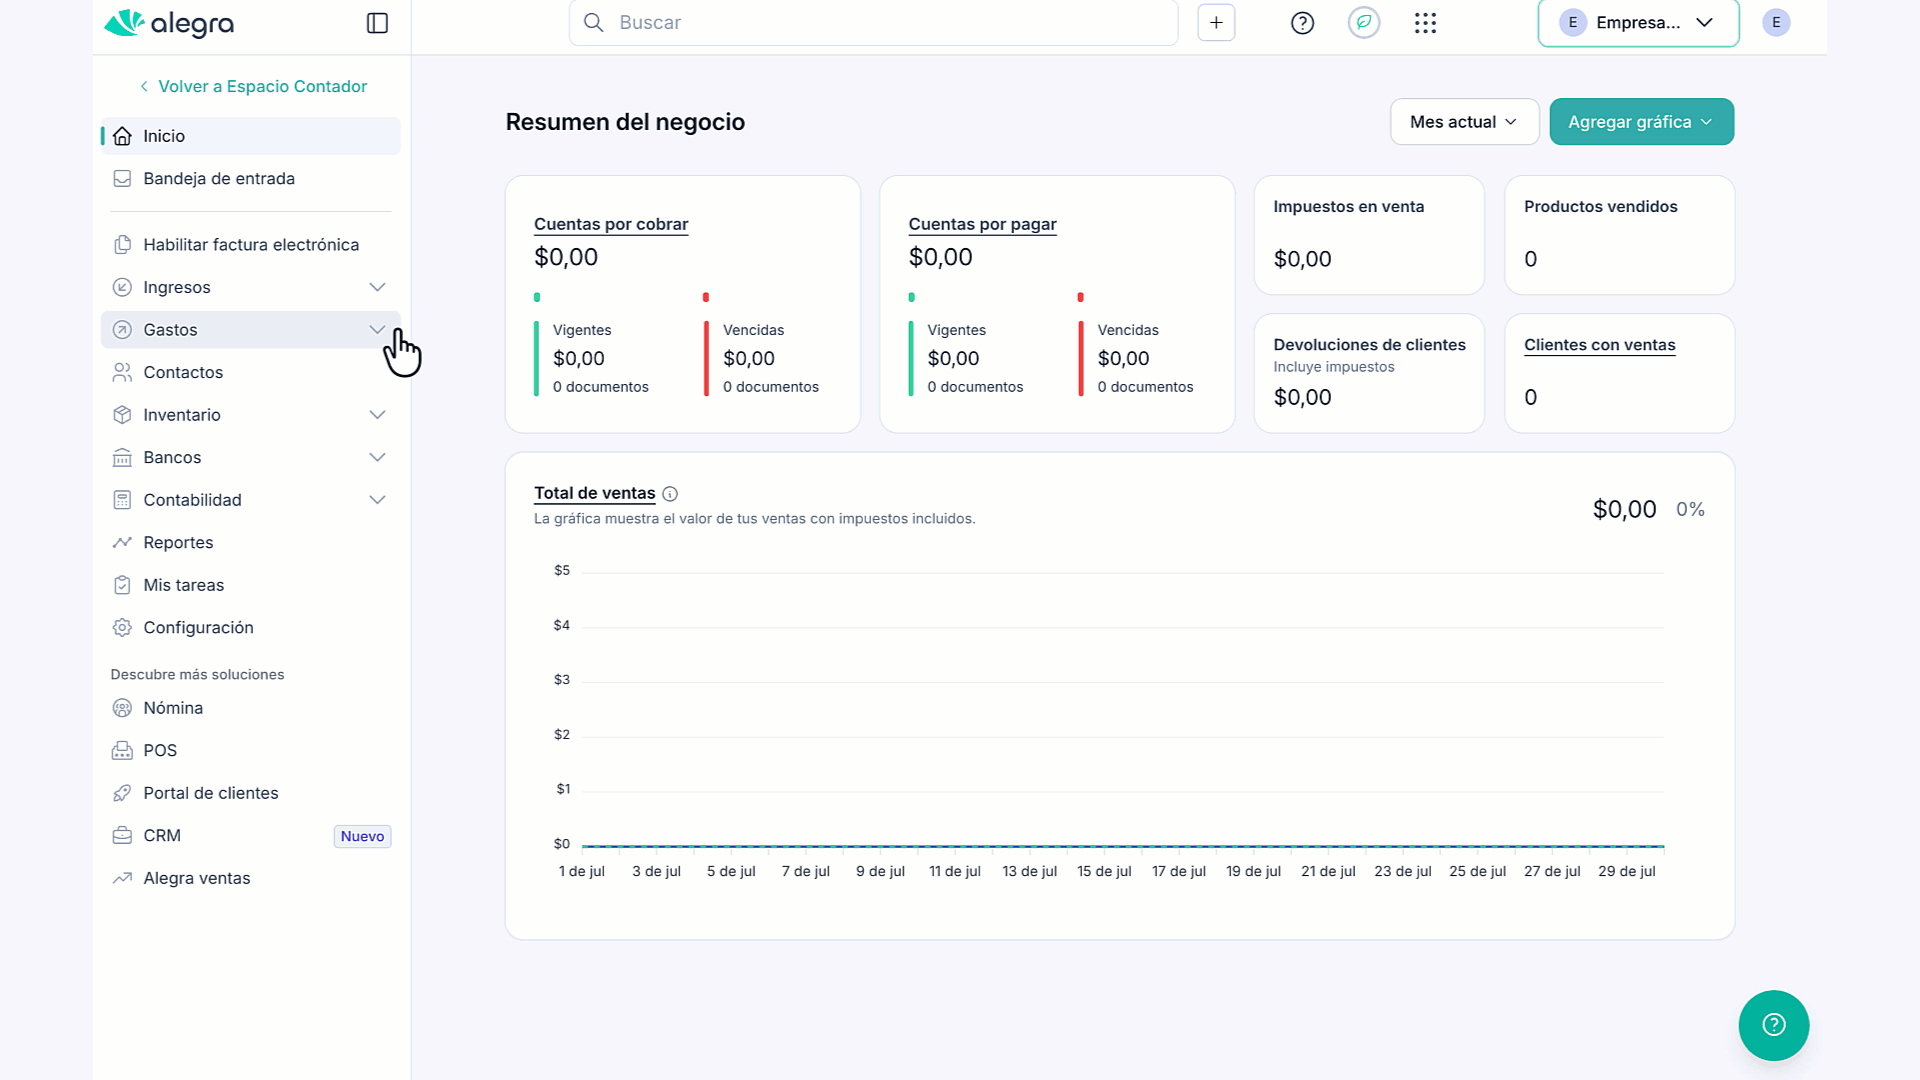Screen dimensions: 1920x1080
Task: Click the green leaf chat icon
Action: coord(1364,22)
